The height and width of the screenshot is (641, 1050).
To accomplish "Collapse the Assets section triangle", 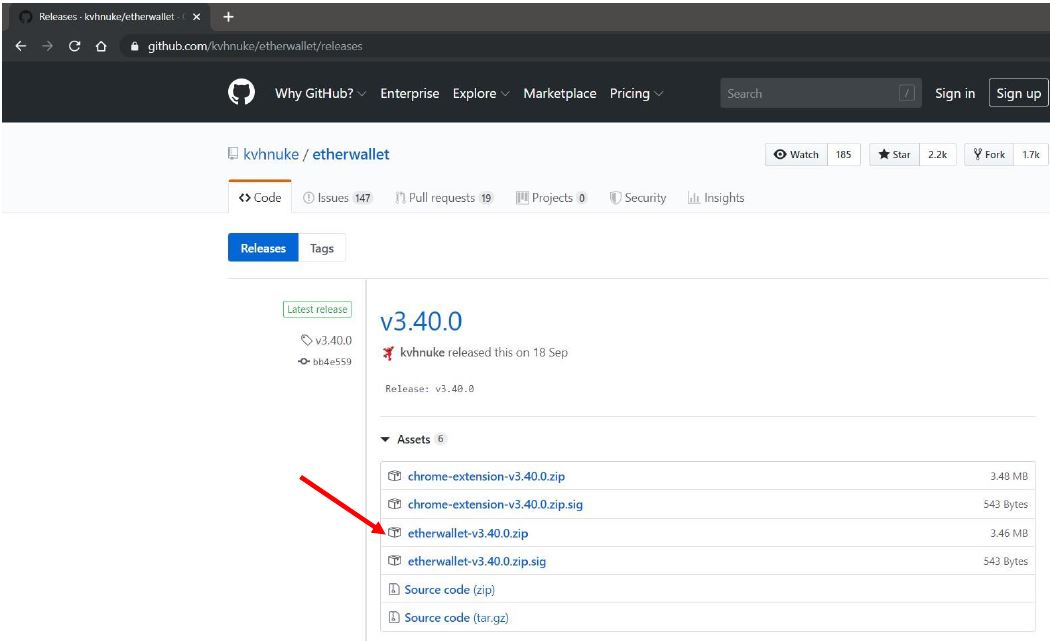I will pyautogui.click(x=385, y=440).
